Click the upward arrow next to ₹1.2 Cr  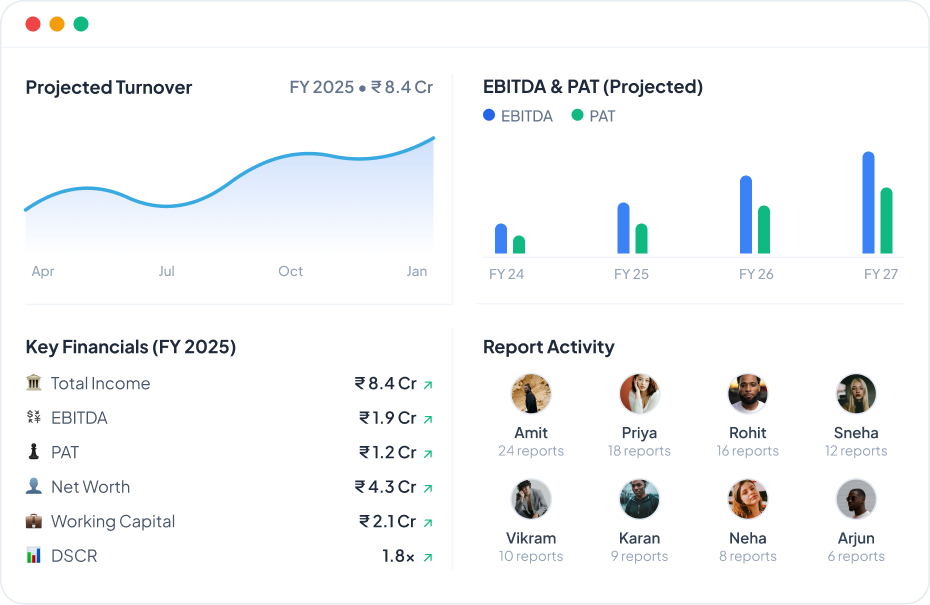428,454
